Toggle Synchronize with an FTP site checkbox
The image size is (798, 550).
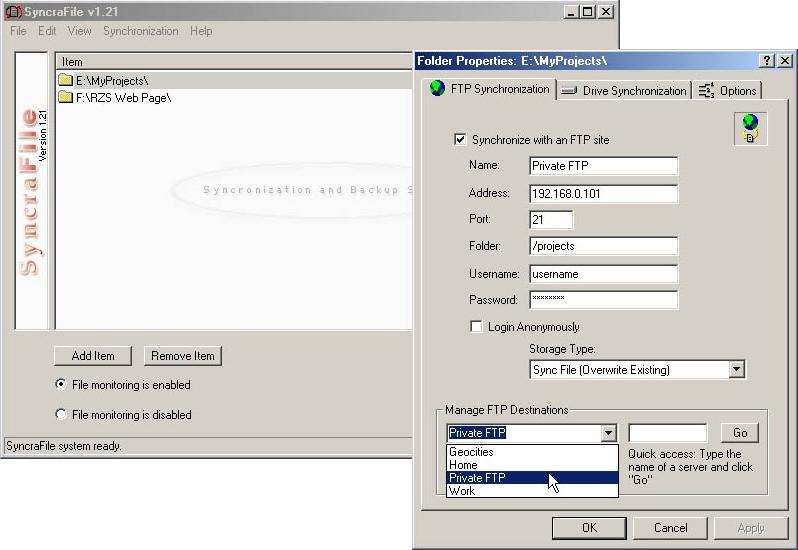pyautogui.click(x=460, y=139)
